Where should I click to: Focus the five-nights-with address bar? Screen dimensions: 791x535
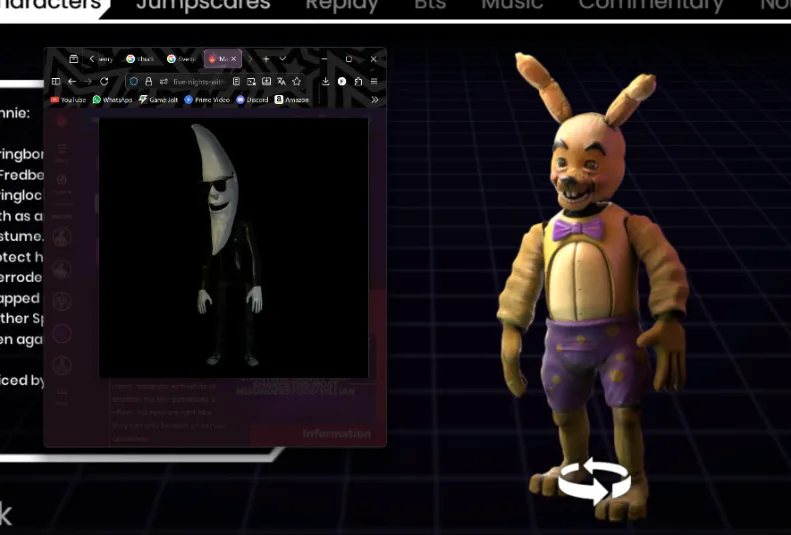pyautogui.click(x=199, y=82)
